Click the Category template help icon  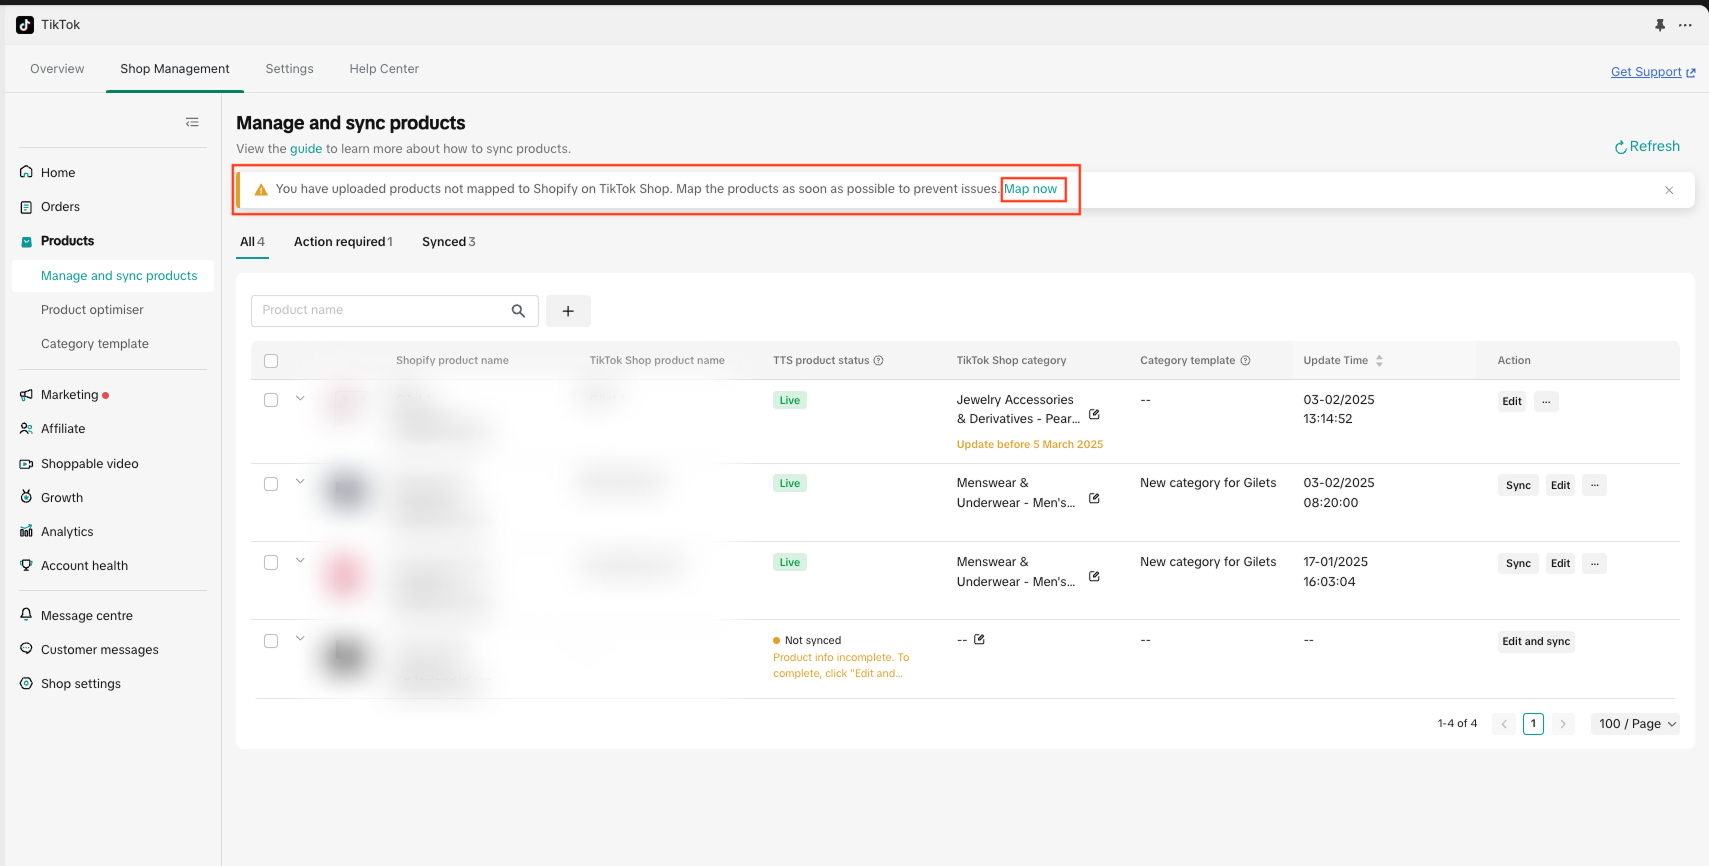[x=1246, y=361]
